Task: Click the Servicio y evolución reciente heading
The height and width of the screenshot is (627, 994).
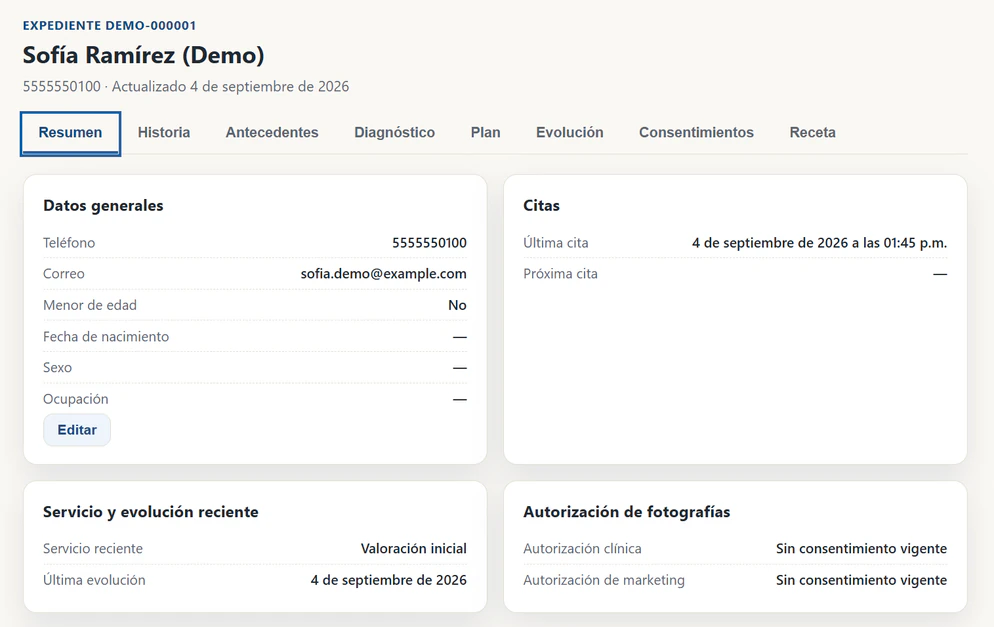Action: pos(151,512)
